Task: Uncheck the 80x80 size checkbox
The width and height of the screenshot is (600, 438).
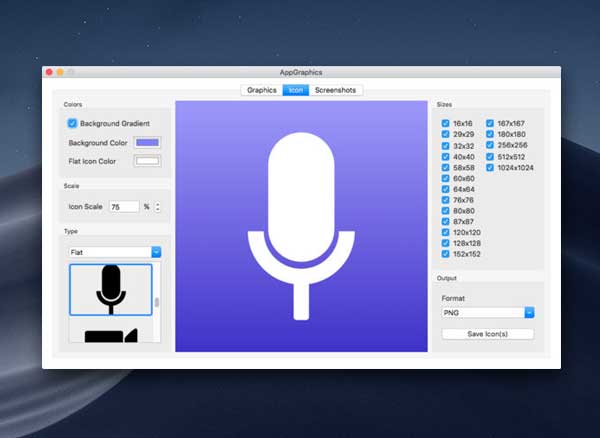Action: pos(445,211)
